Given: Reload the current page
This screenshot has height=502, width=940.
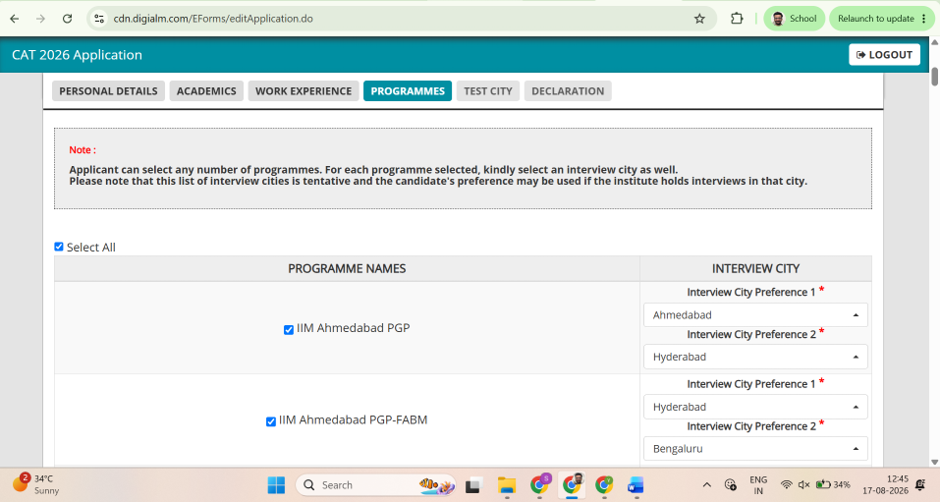Looking at the screenshot, I should pyautogui.click(x=67, y=19).
